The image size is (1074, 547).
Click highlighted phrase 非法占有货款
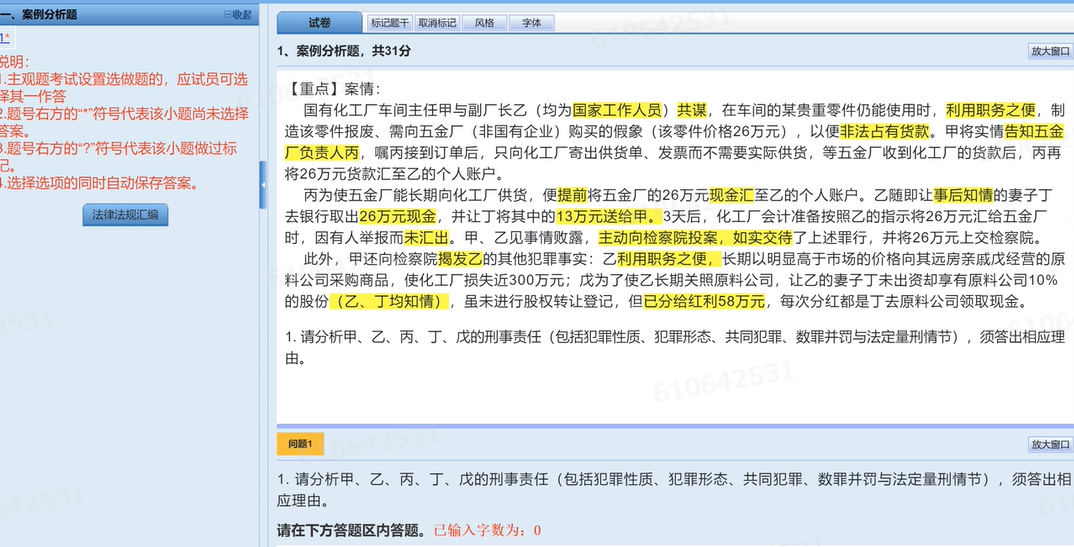884,131
